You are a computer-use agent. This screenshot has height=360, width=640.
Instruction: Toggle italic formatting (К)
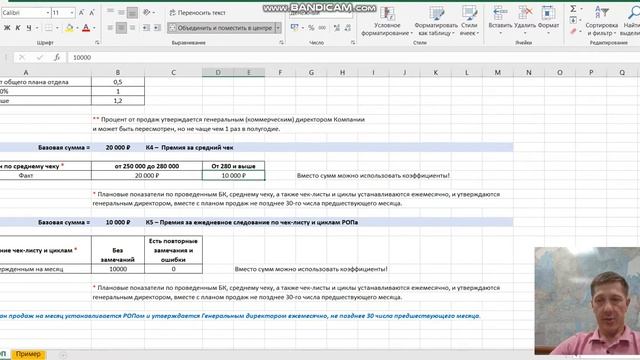pyautogui.click(x=18, y=28)
